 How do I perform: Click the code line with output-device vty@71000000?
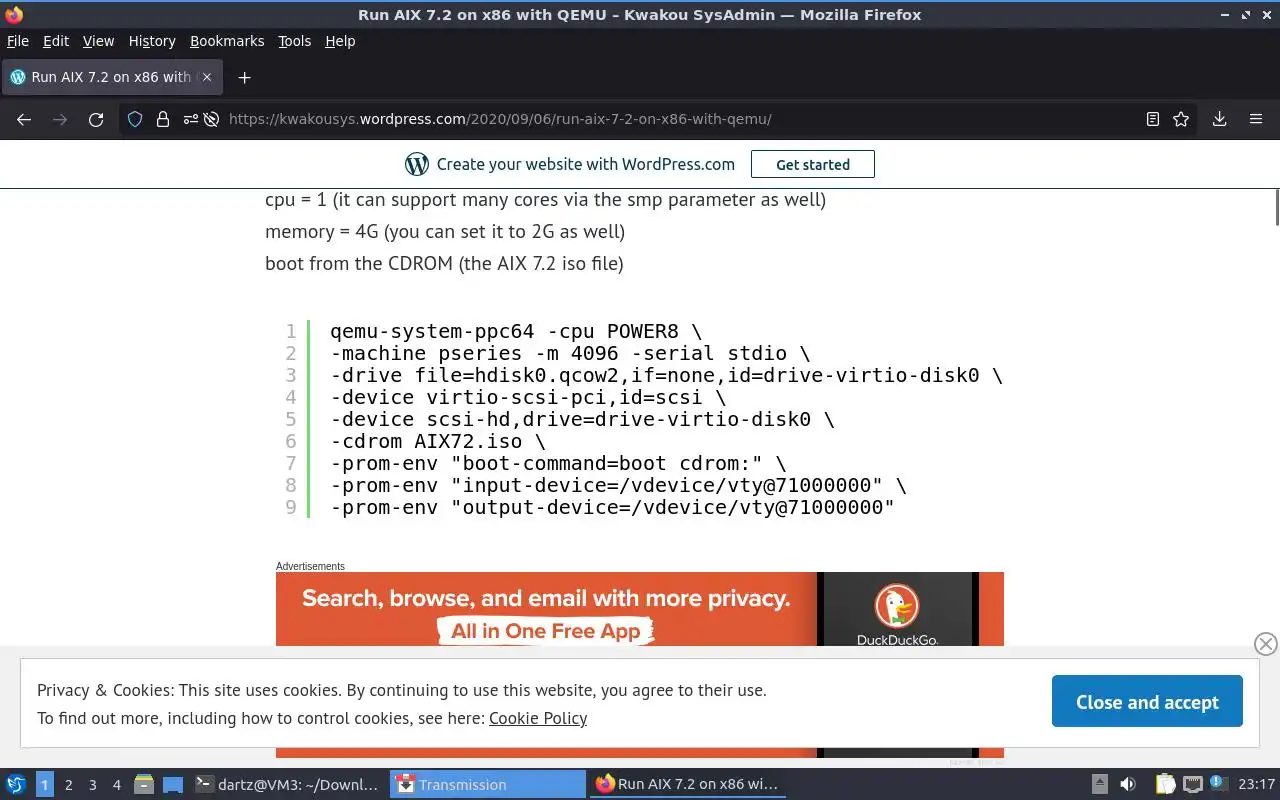pyautogui.click(x=612, y=507)
